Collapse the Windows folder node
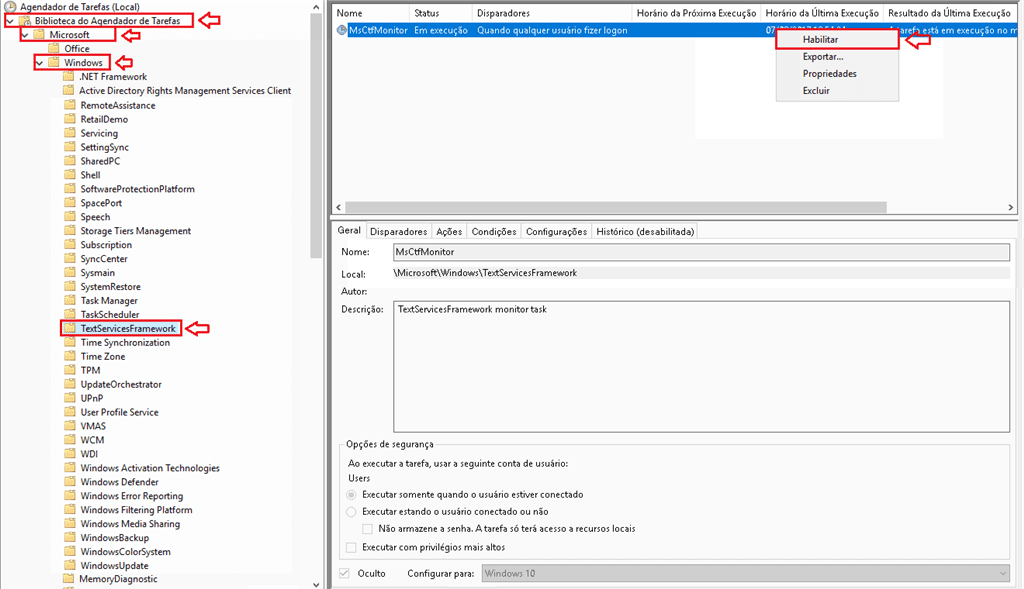The width and height of the screenshot is (1024, 589). 39,63
